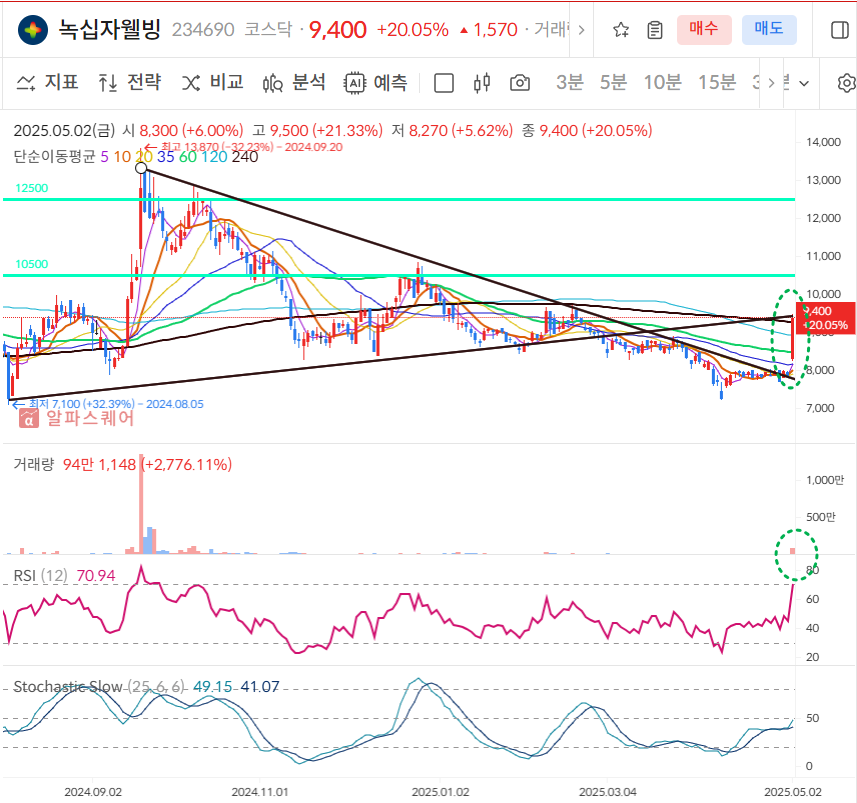Click the 2025.05.02 date axis label

click(x=793, y=792)
